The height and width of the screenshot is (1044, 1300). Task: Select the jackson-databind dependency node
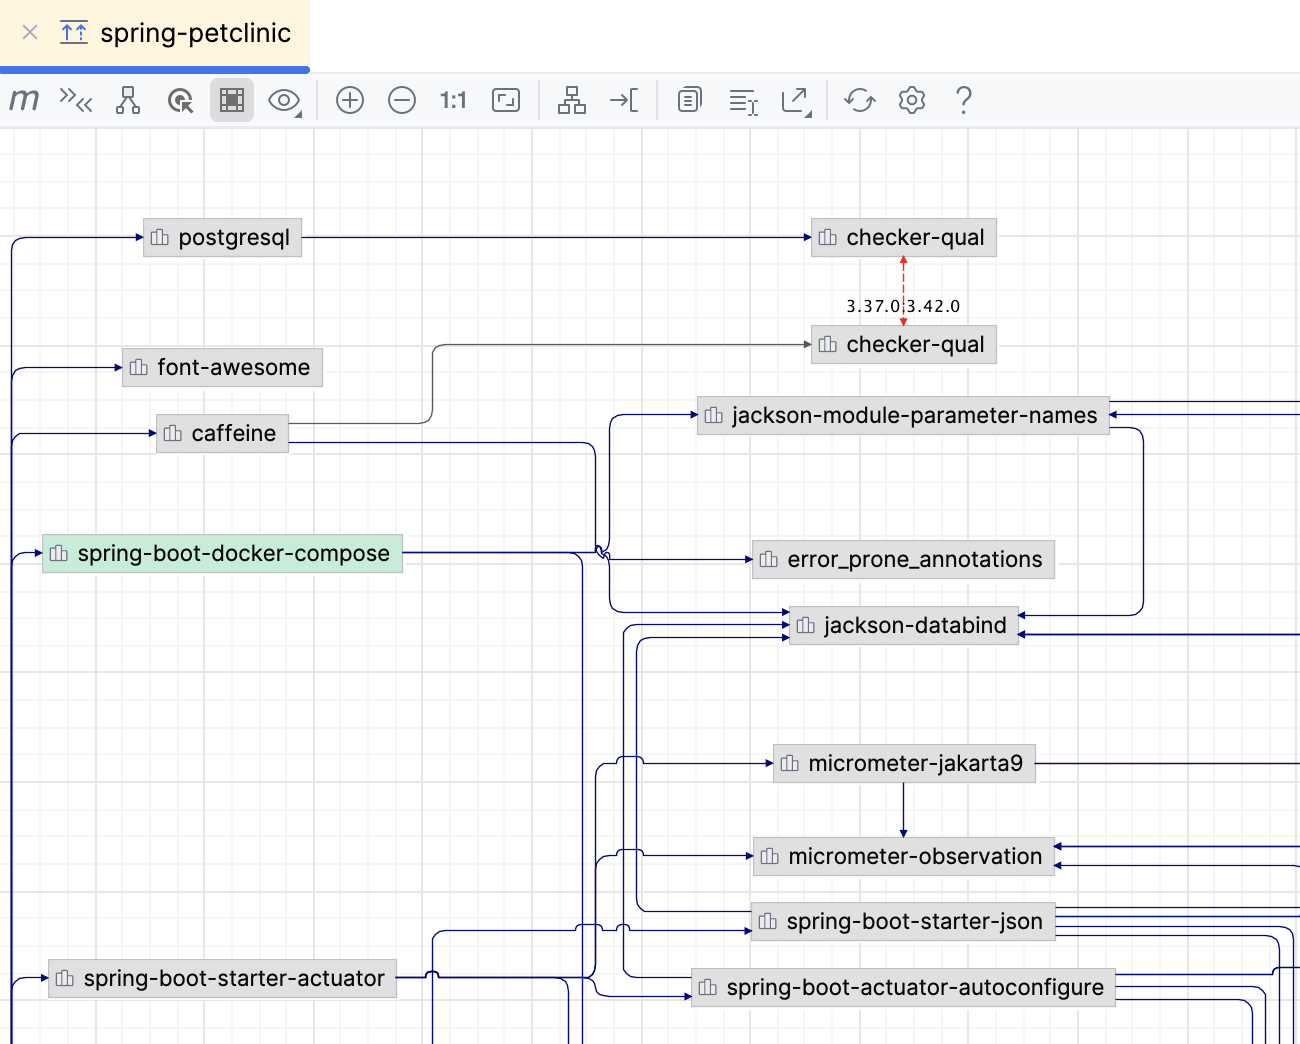point(903,625)
